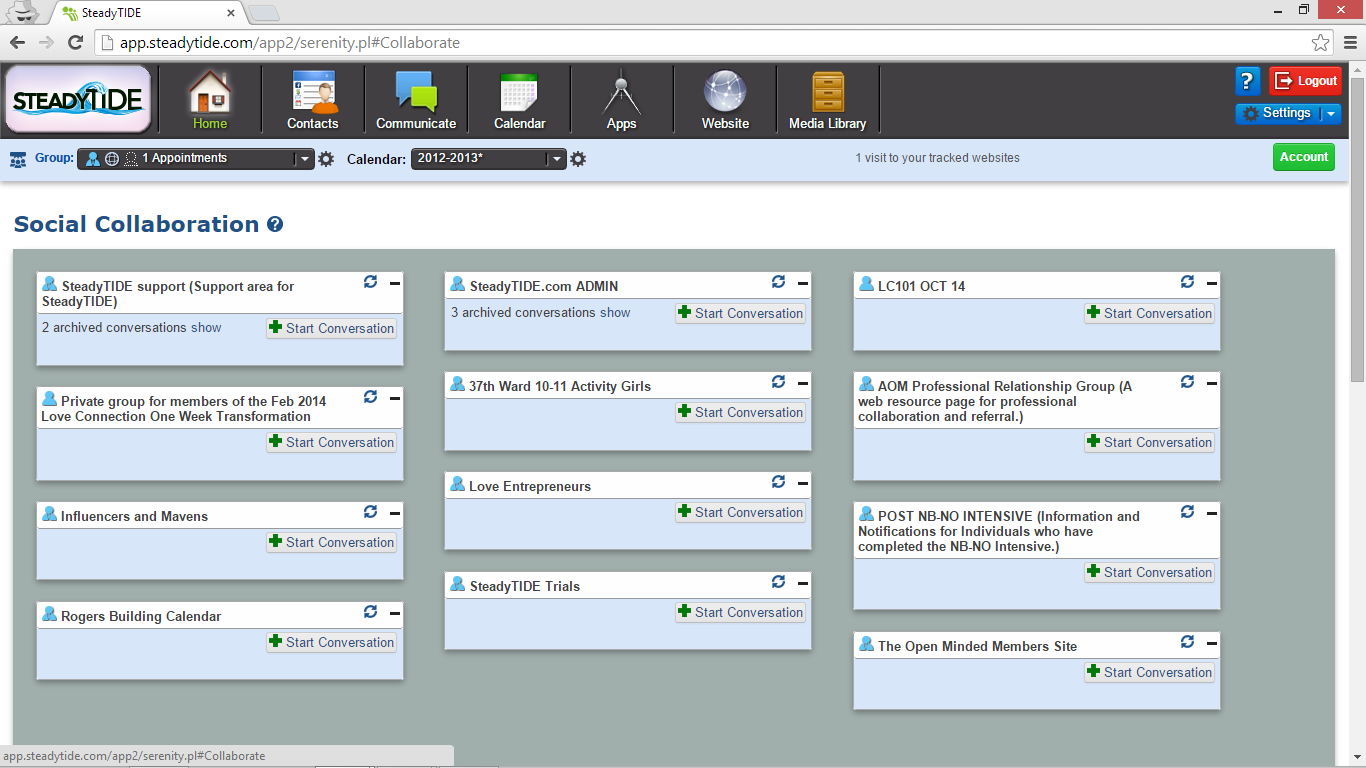Refresh the SteadyTIDE support group panel

click(x=370, y=283)
